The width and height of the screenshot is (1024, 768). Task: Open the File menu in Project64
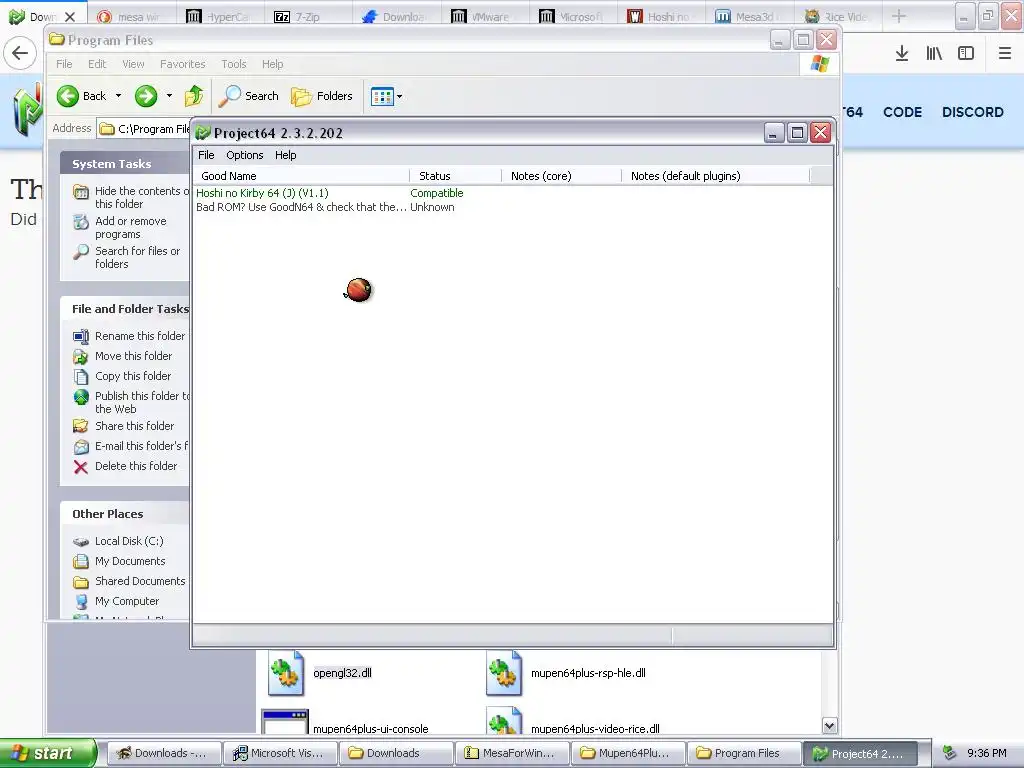tap(206, 155)
